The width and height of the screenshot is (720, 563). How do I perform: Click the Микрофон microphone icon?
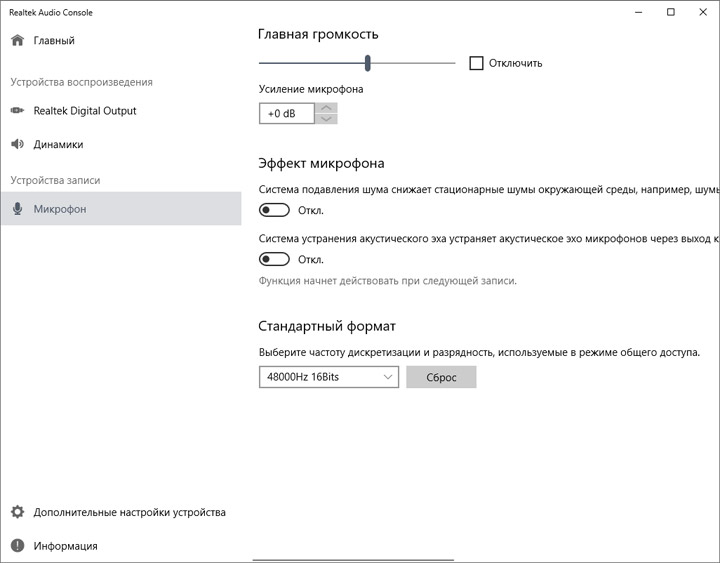(17, 209)
